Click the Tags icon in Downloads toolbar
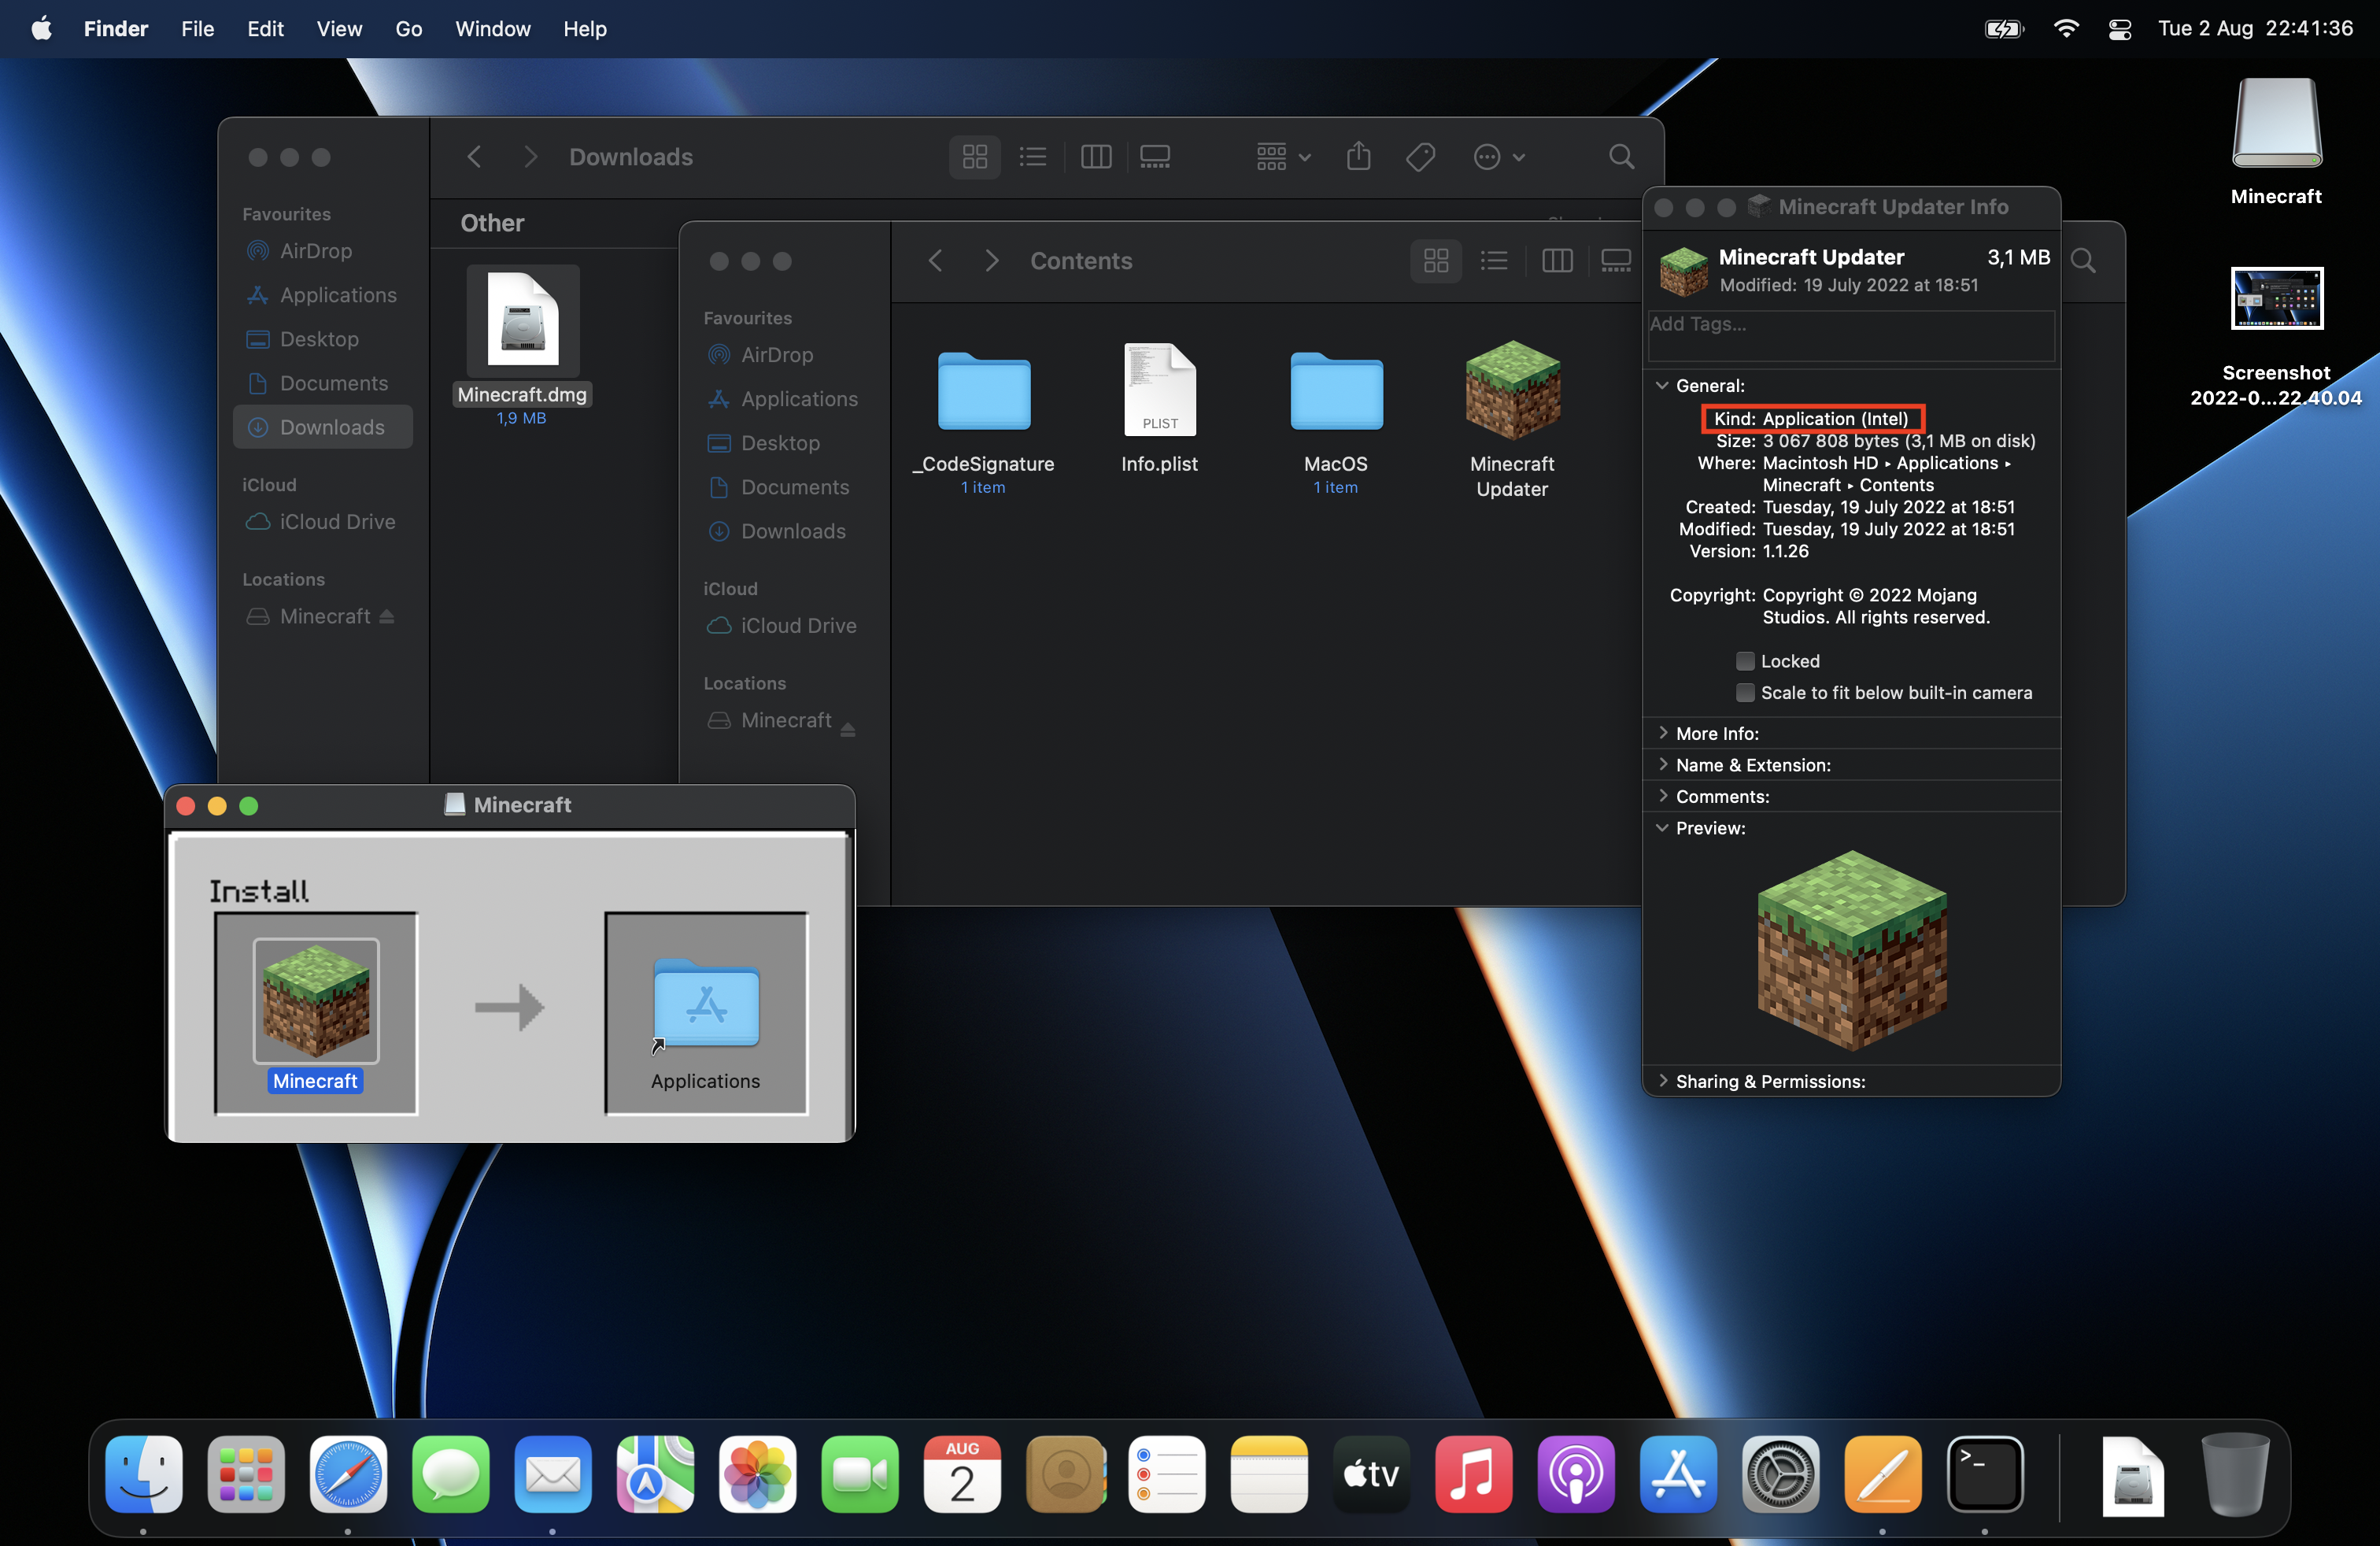Viewport: 2380px width, 1546px height. [x=1420, y=157]
